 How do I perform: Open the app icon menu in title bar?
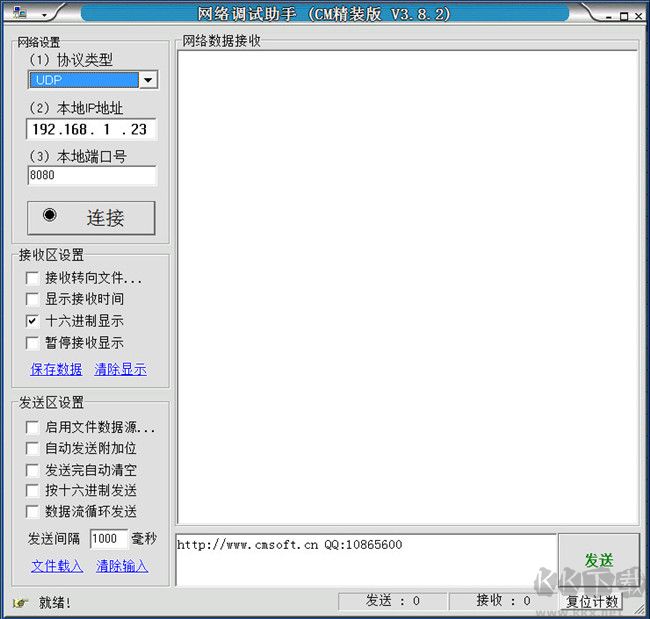tap(19, 13)
